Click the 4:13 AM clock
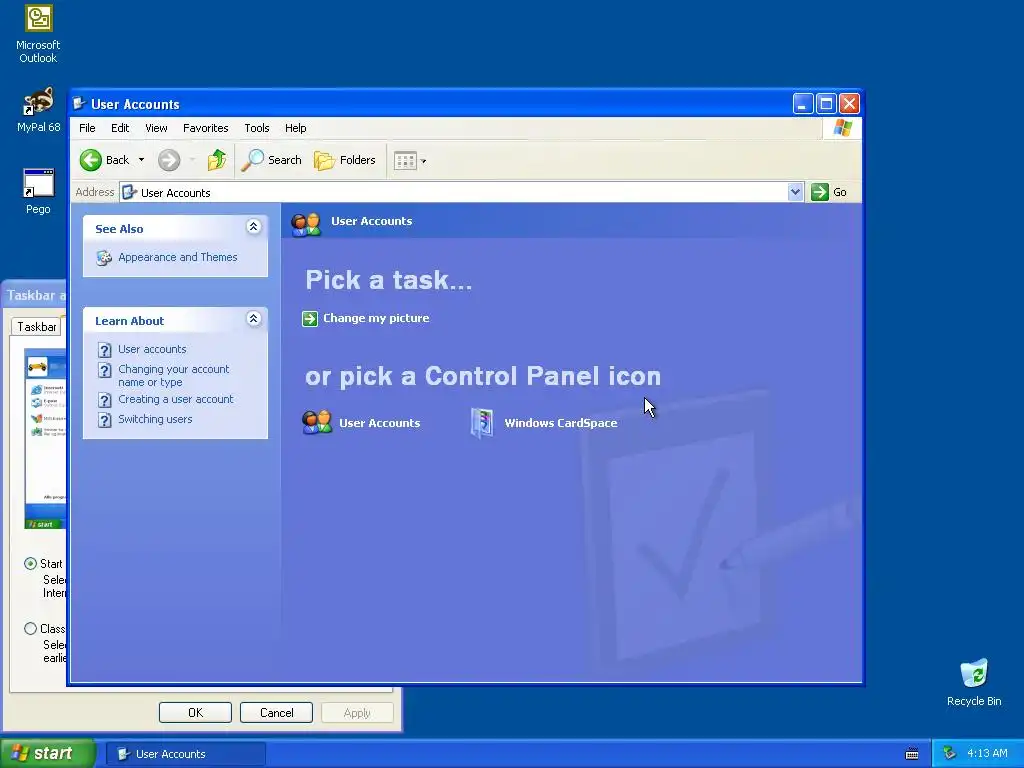 987,753
